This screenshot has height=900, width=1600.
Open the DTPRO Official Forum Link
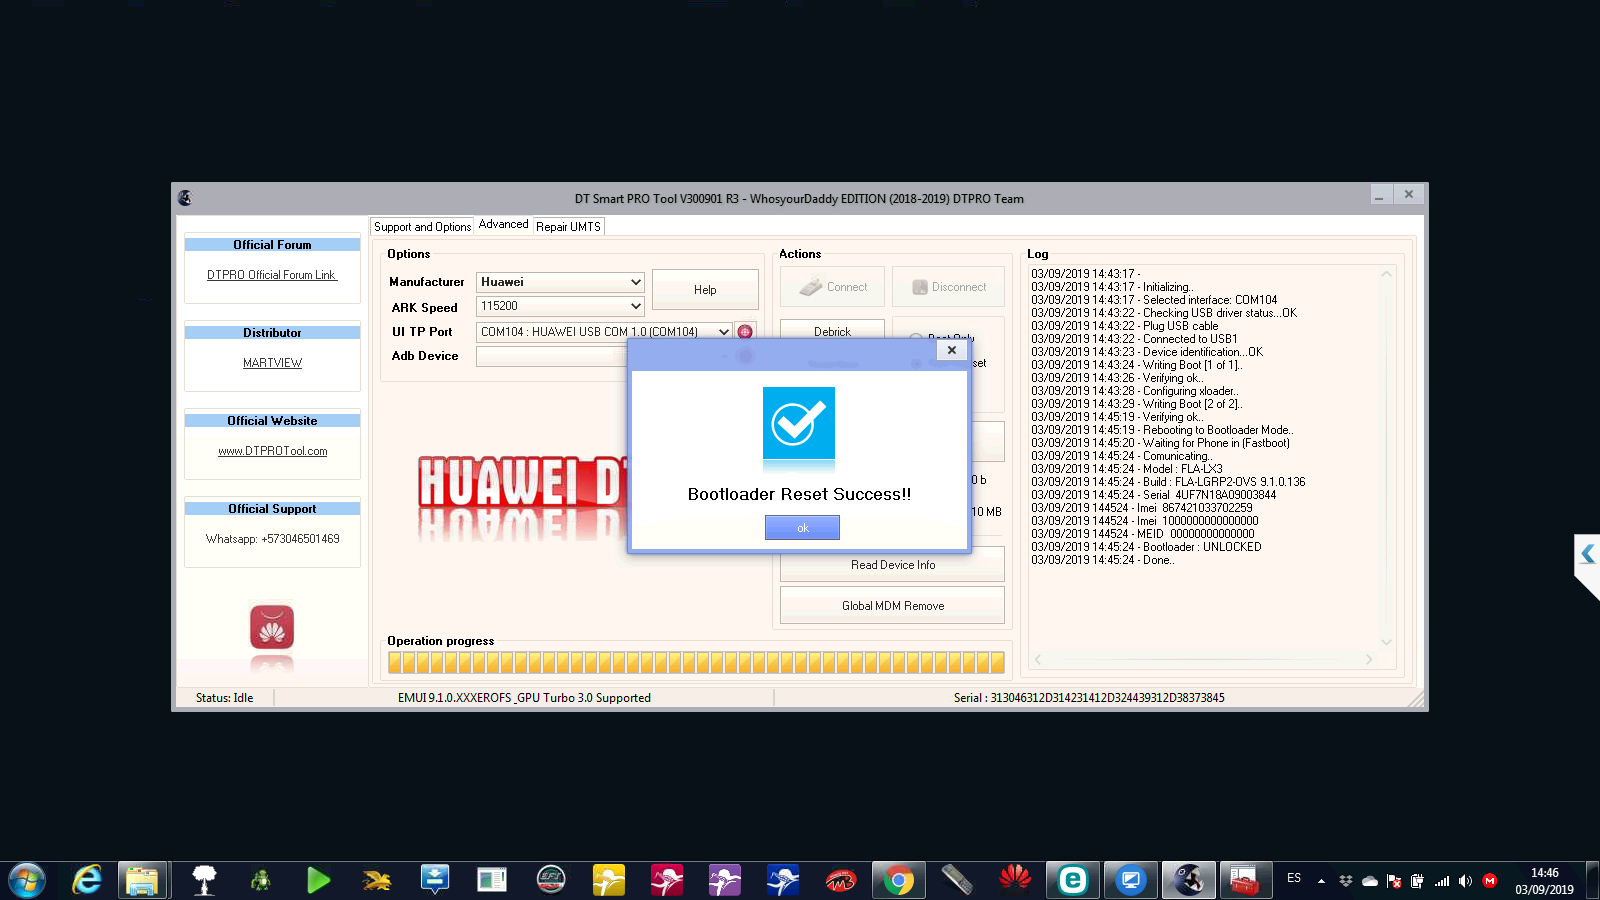[x=272, y=275]
